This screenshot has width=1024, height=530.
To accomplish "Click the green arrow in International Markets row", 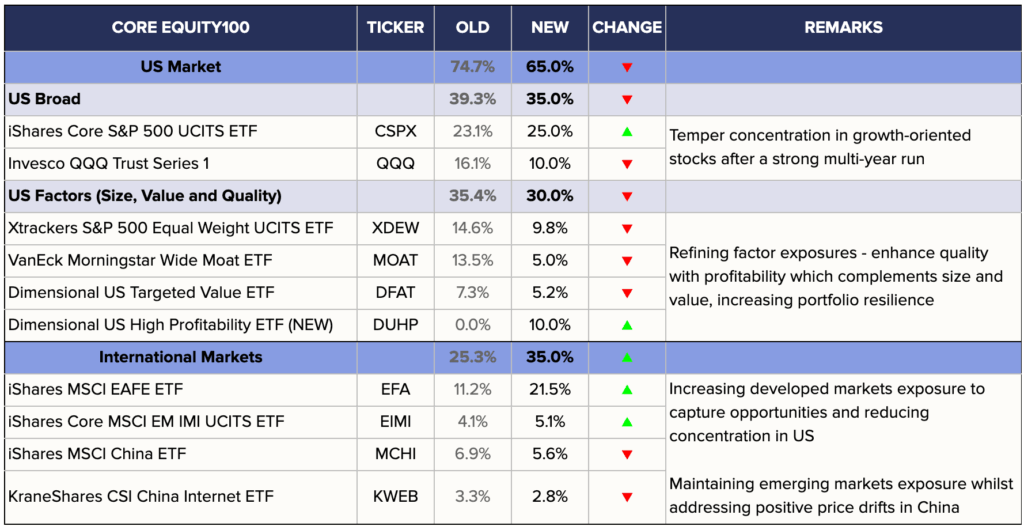I will pyautogui.click(x=627, y=357).
